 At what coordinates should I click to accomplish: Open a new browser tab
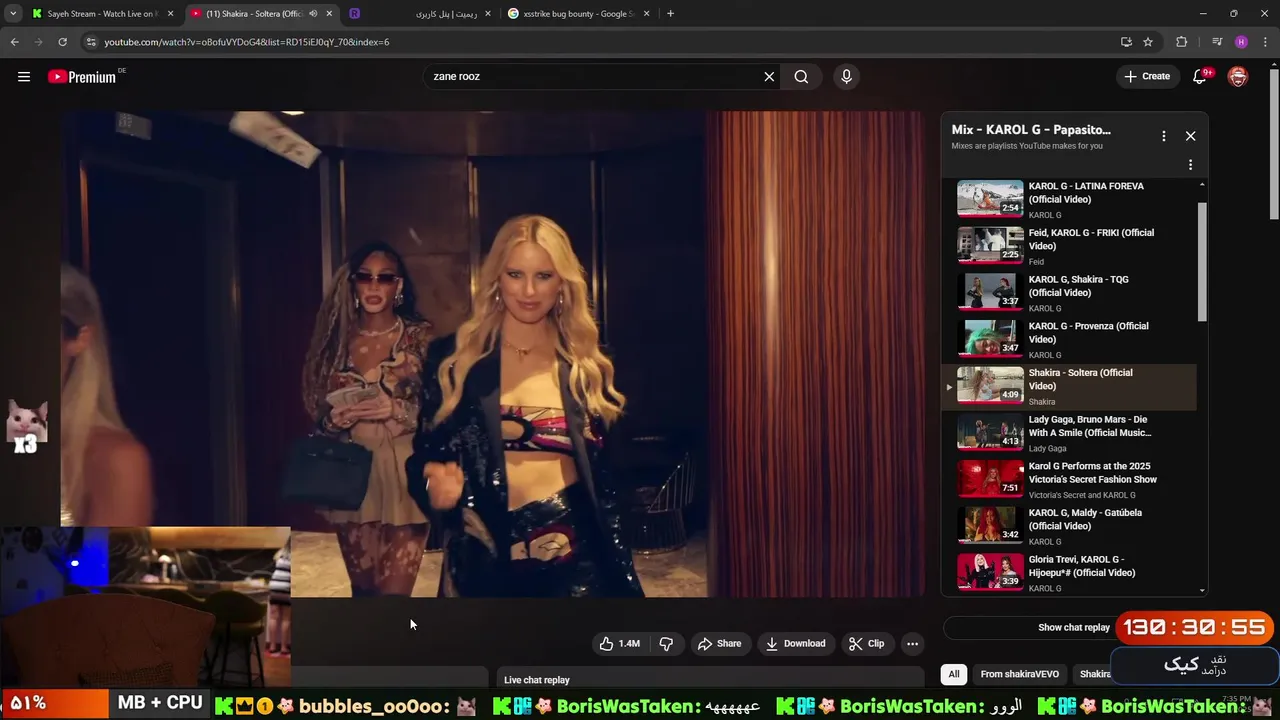point(670,14)
